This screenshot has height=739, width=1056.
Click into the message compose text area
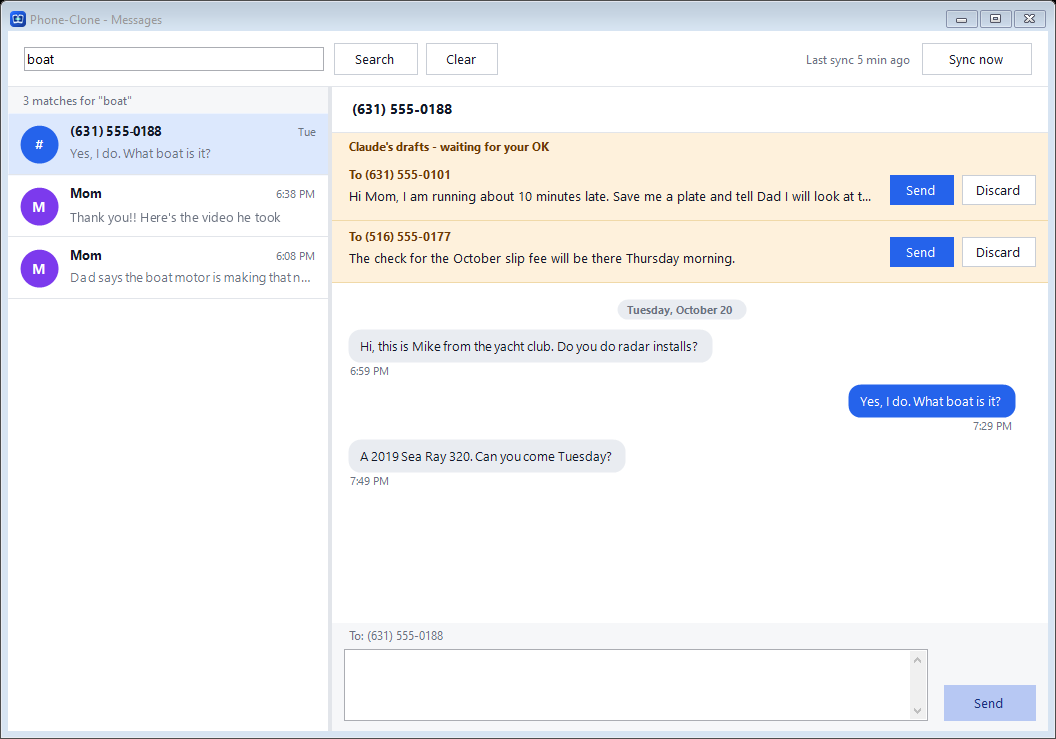pyautogui.click(x=627, y=685)
